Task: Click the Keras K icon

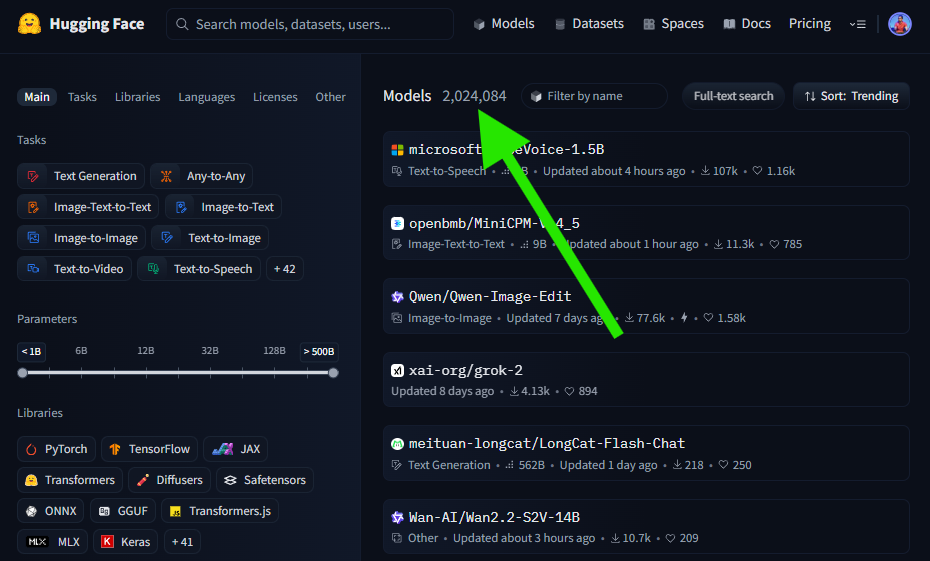Action: [107, 542]
